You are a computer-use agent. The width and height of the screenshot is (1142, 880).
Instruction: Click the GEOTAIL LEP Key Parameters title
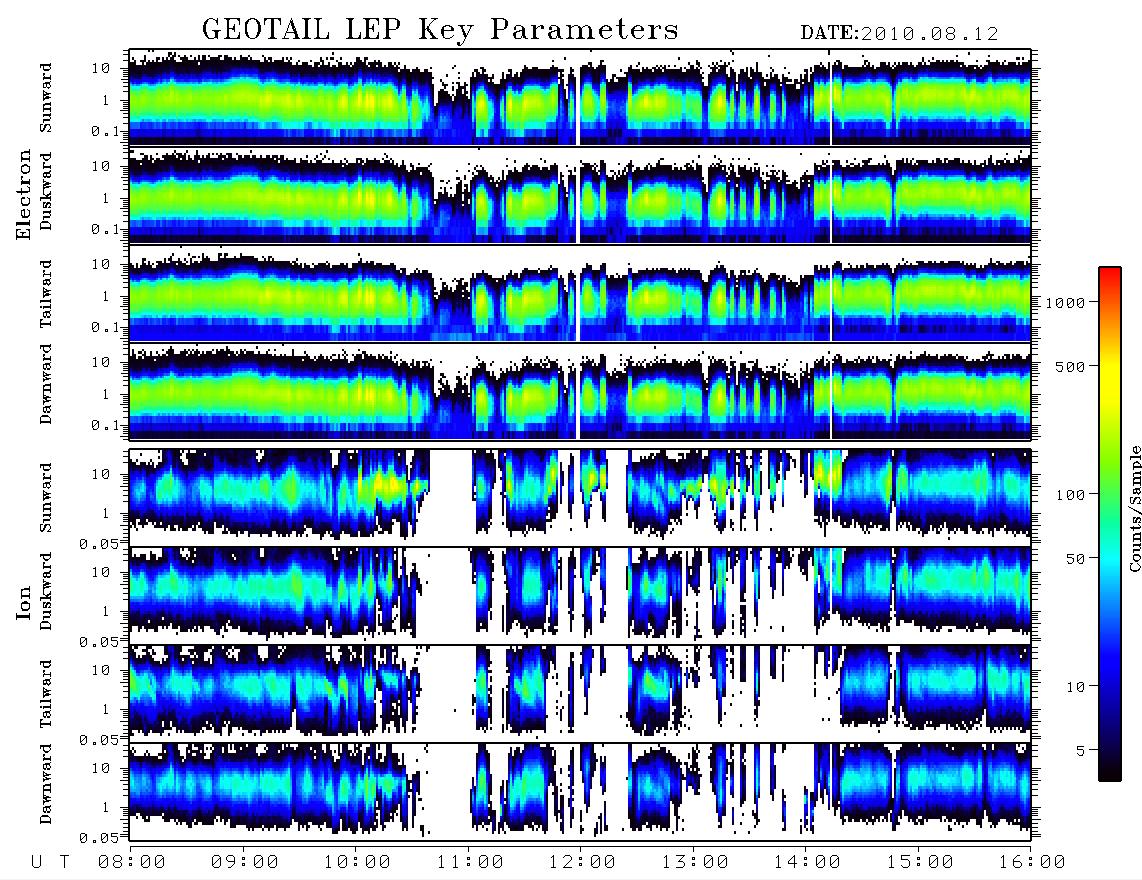tap(440, 31)
